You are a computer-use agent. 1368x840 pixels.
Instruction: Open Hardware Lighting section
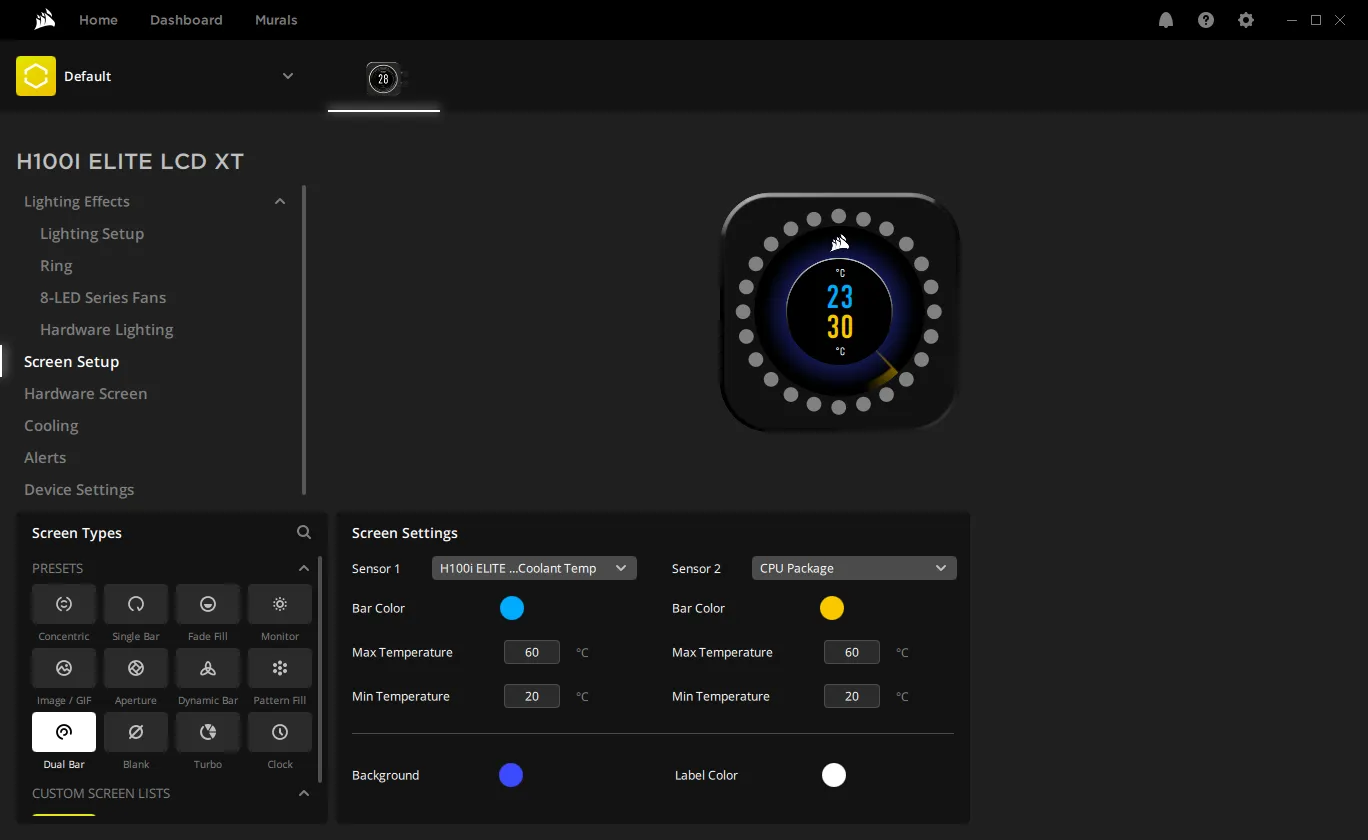(x=107, y=329)
